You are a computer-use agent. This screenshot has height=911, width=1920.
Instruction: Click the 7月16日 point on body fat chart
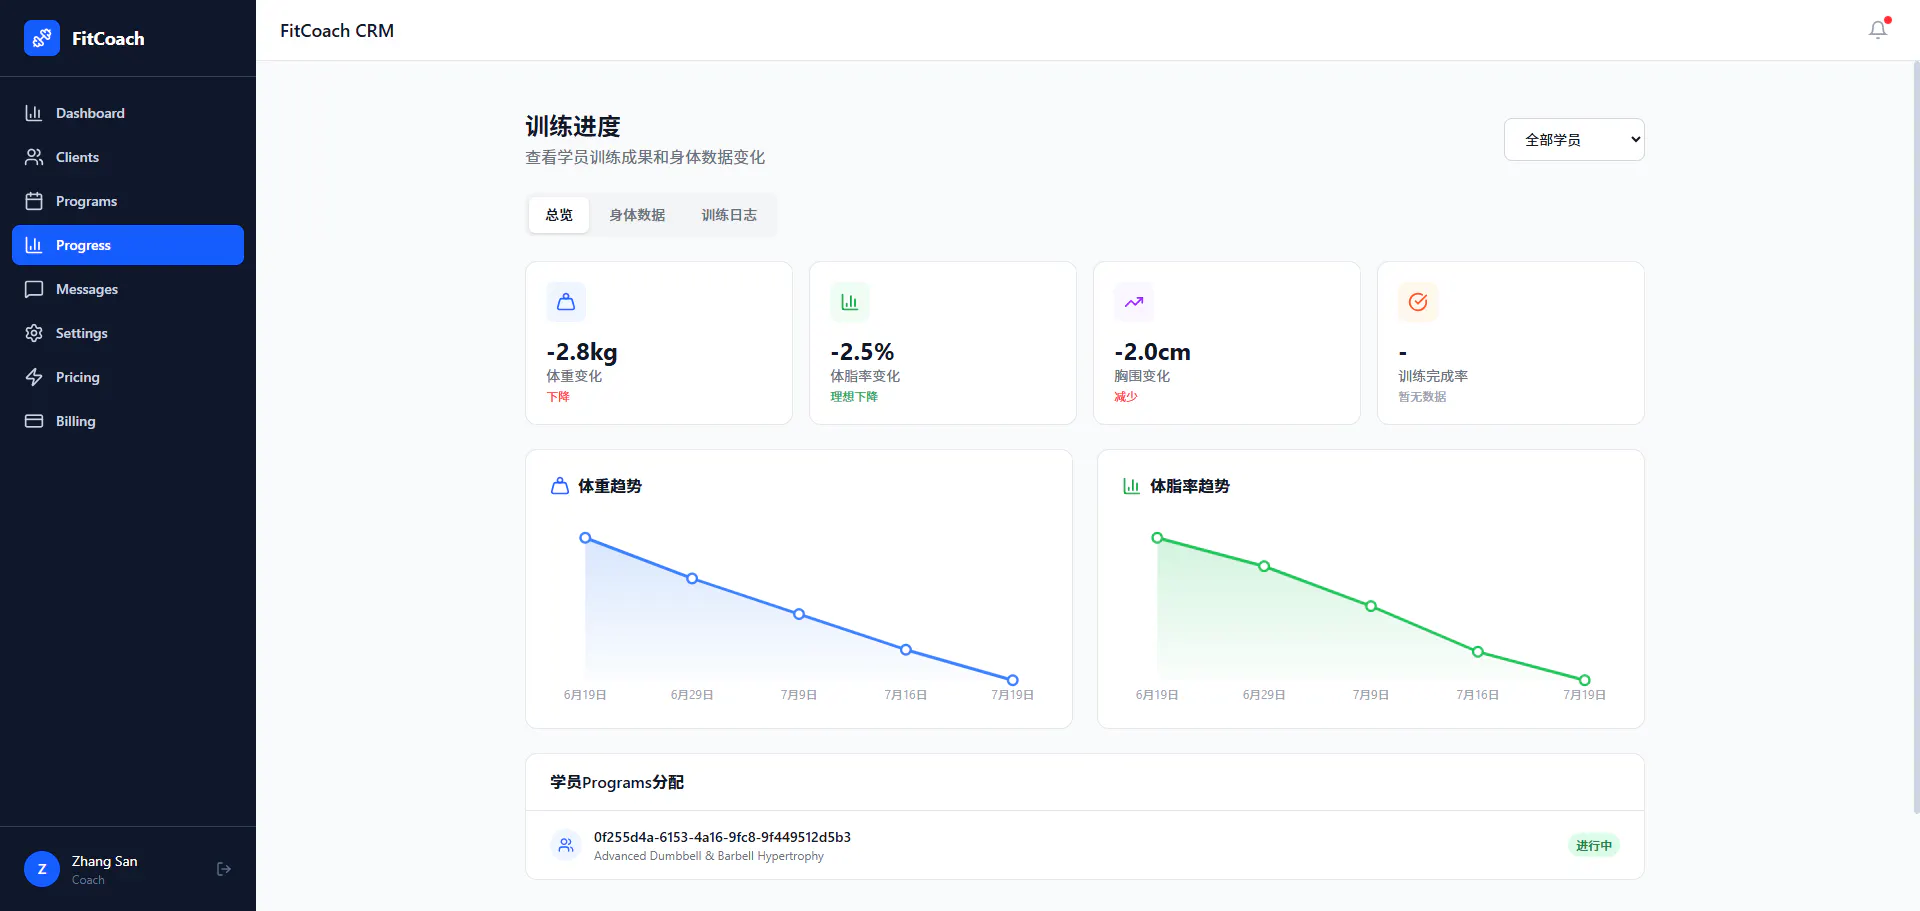tap(1478, 652)
